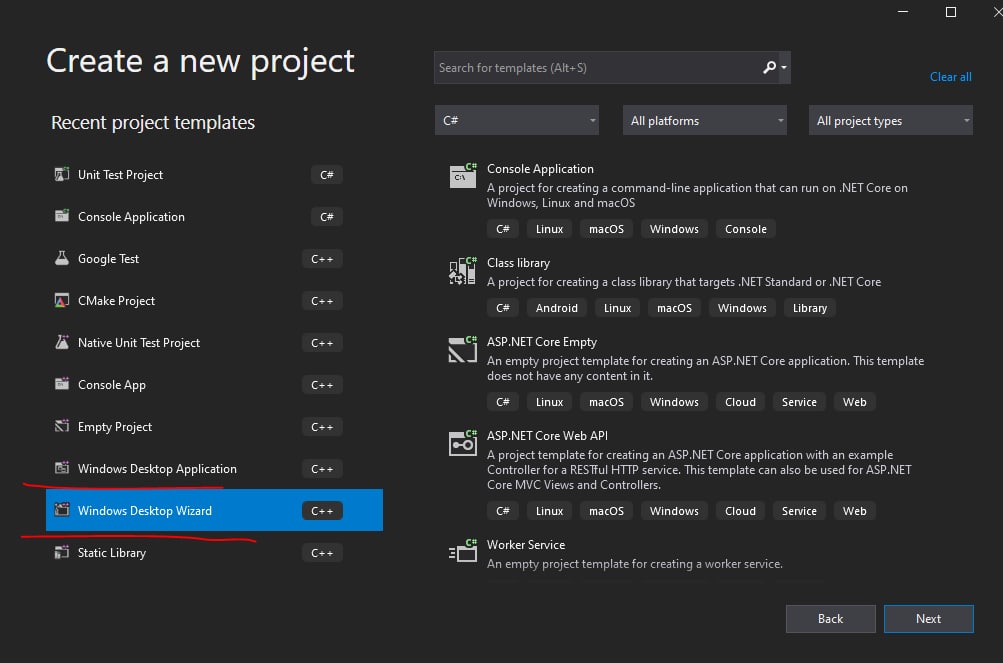Click the ASP.NET Core Web API icon

tap(463, 443)
